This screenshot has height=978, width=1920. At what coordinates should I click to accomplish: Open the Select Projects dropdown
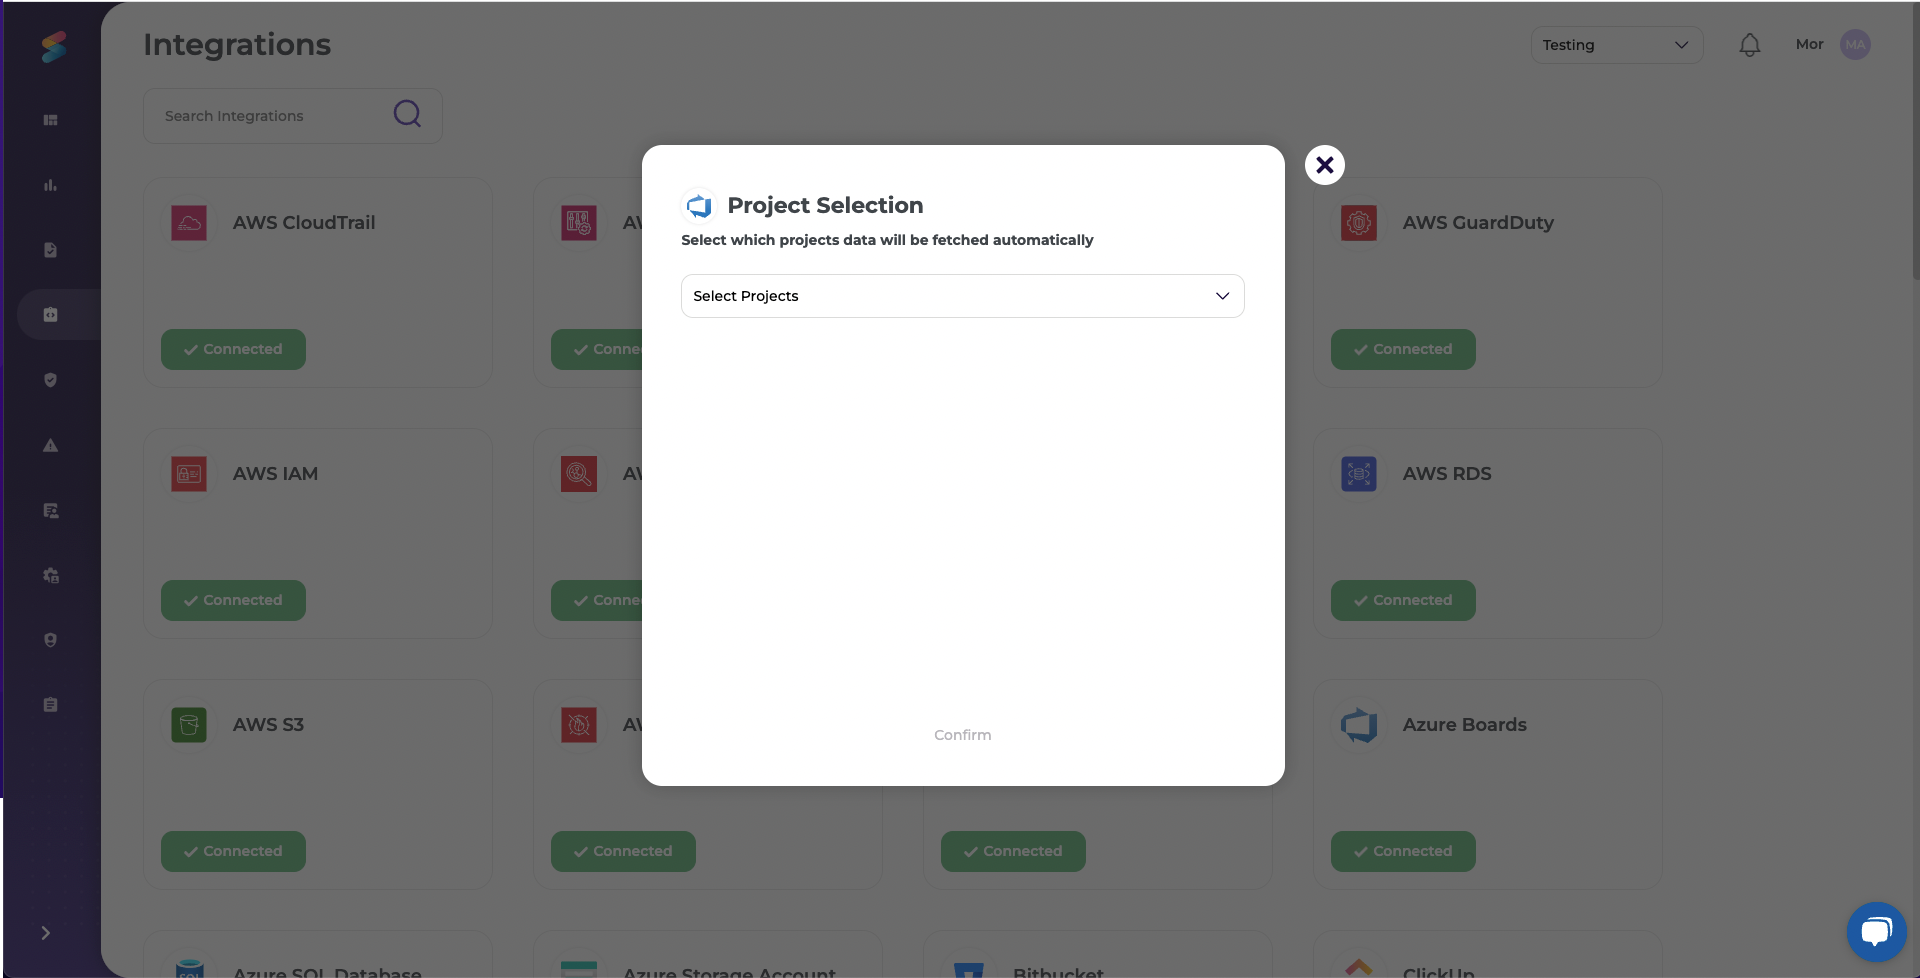(962, 296)
